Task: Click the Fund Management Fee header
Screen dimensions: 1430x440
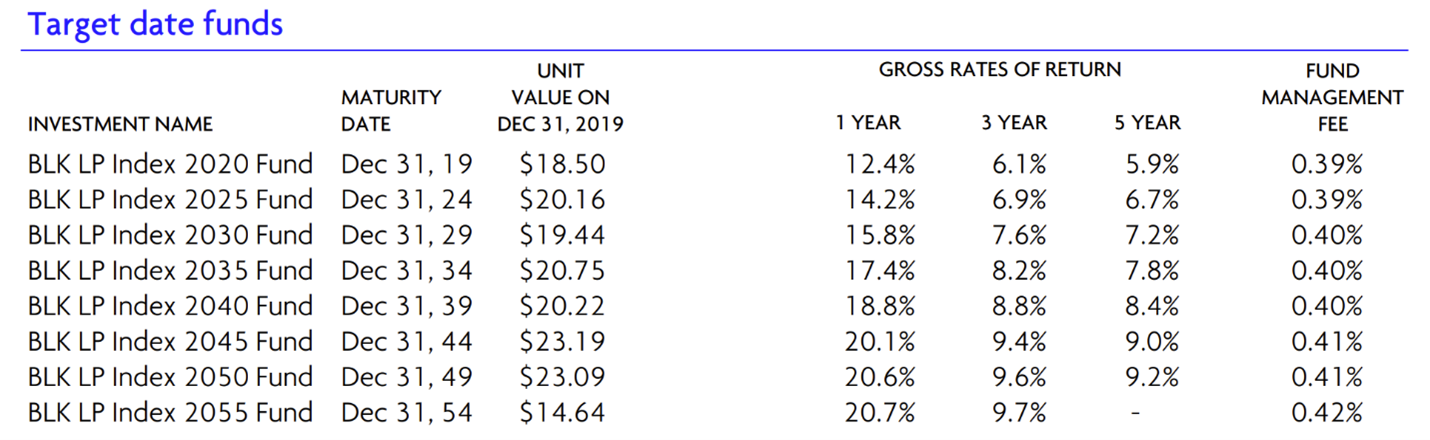Action: click(1332, 98)
